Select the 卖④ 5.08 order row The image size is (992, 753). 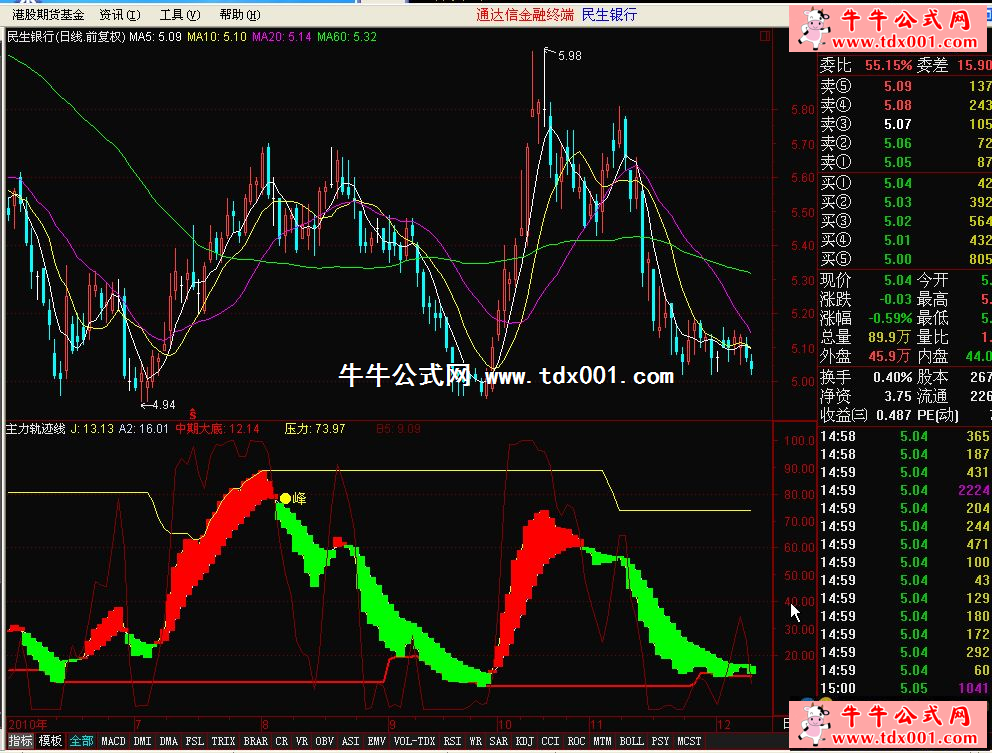click(905, 105)
